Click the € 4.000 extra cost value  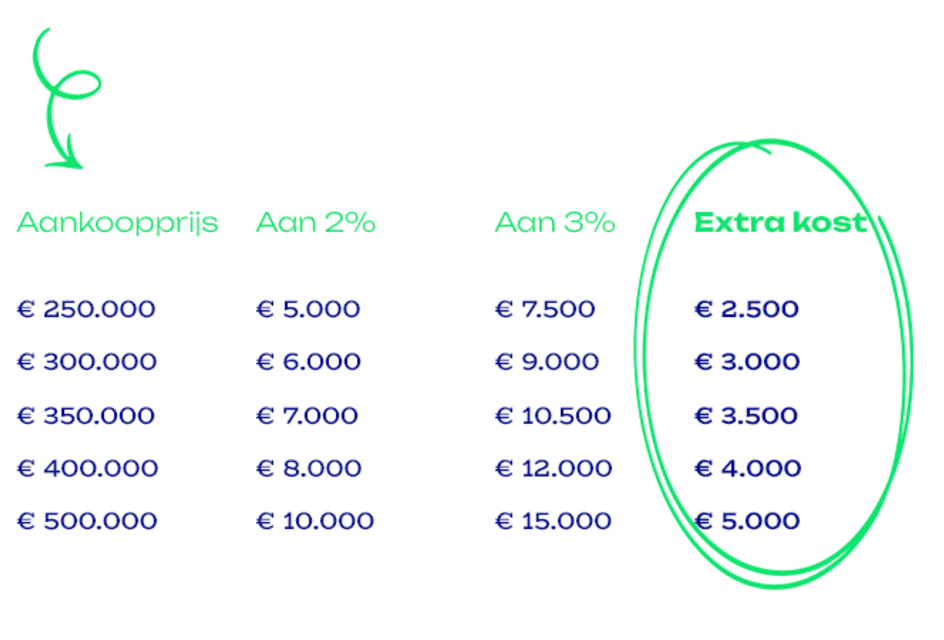(748, 468)
